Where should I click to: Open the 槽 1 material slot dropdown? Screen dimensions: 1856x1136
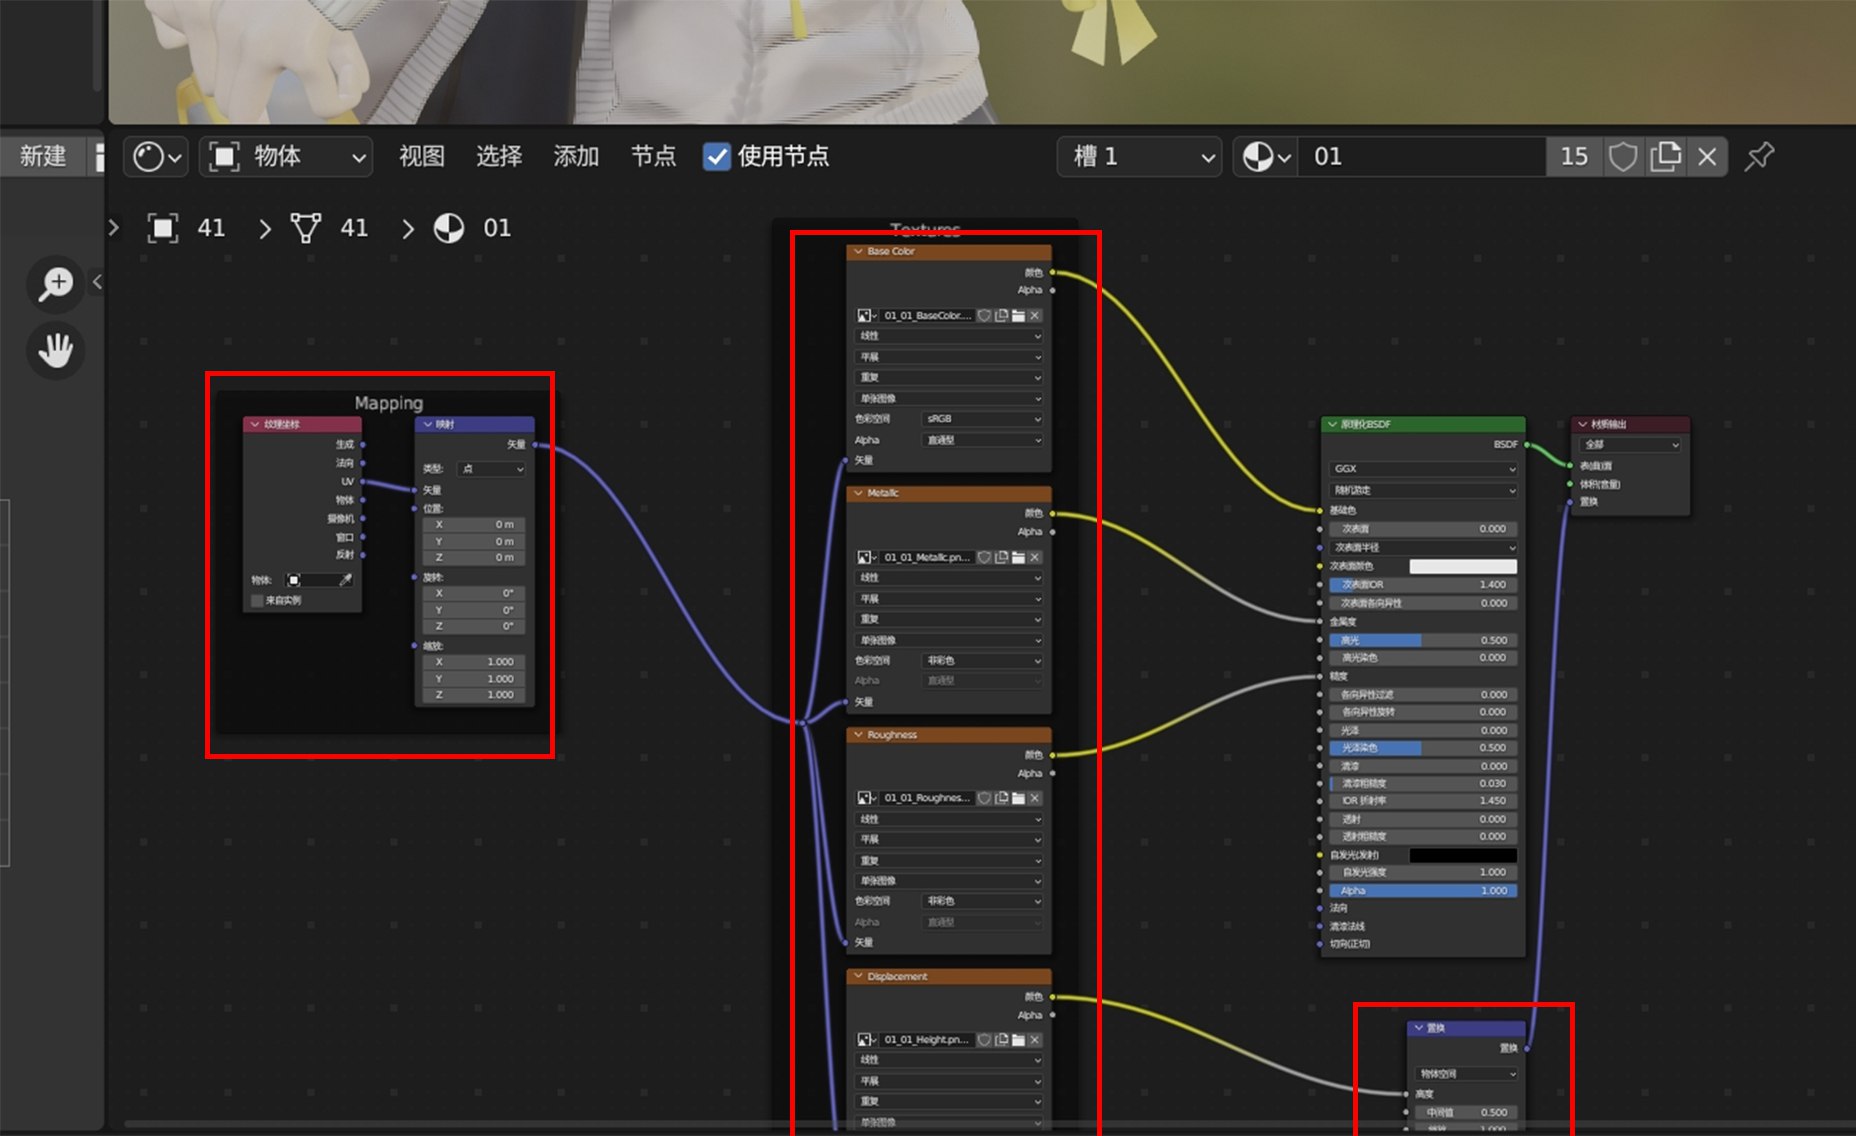coord(1138,156)
